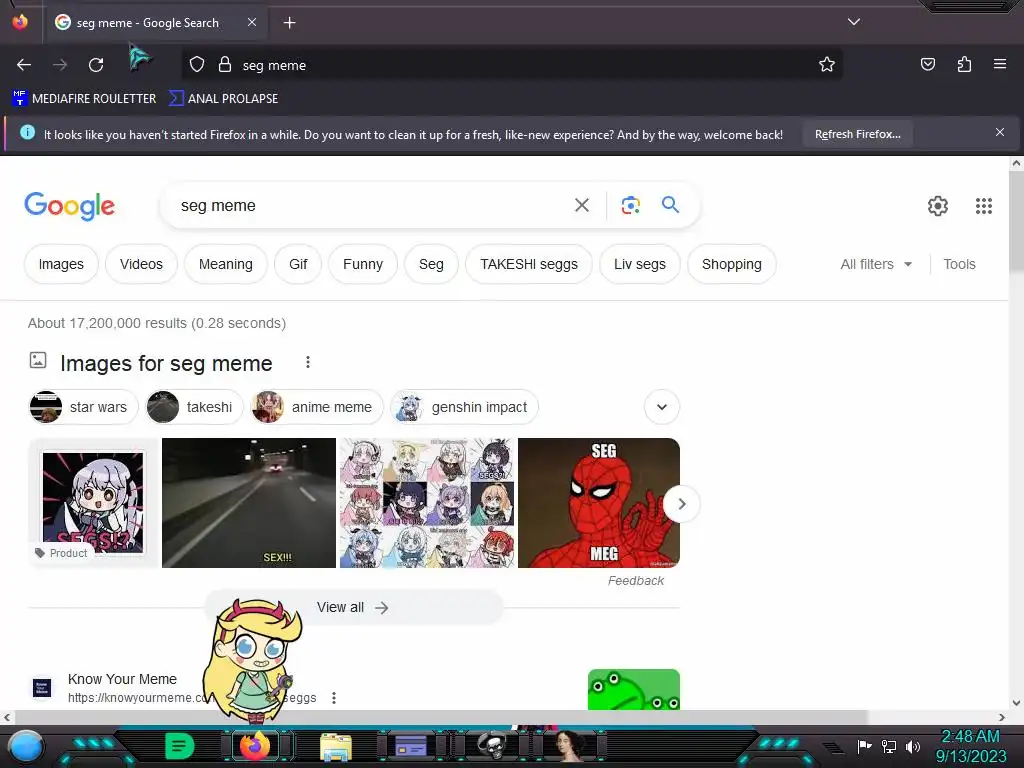The image size is (1024, 768).
Task: Dismiss the Firefox refresh notification bar
Action: point(999,133)
